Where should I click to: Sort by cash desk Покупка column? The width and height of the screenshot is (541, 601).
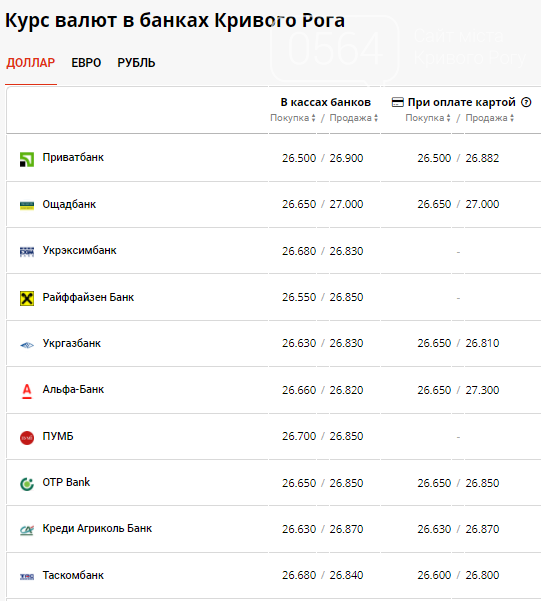point(293,118)
